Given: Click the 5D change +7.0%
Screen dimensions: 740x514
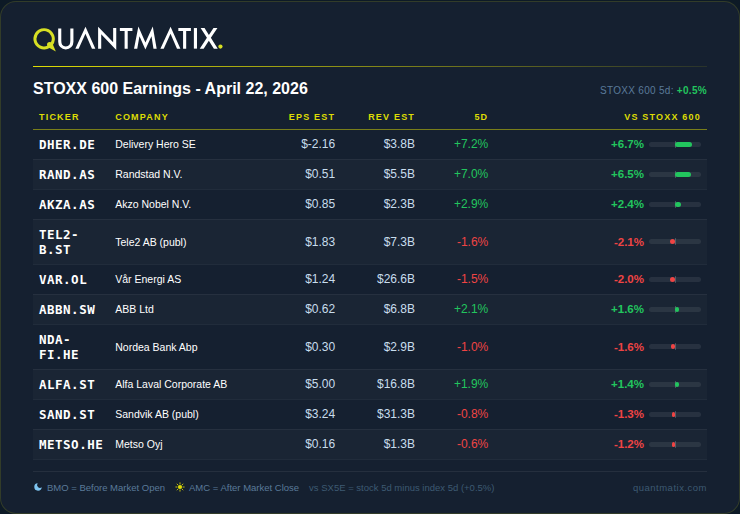Looking at the screenshot, I should pyautogui.click(x=471, y=174).
